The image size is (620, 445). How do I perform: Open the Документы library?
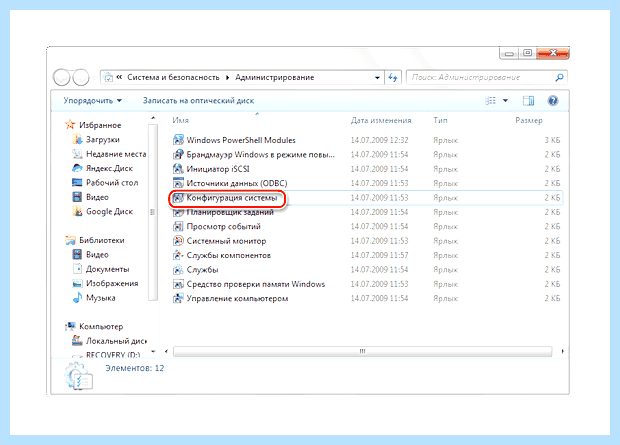(x=108, y=269)
